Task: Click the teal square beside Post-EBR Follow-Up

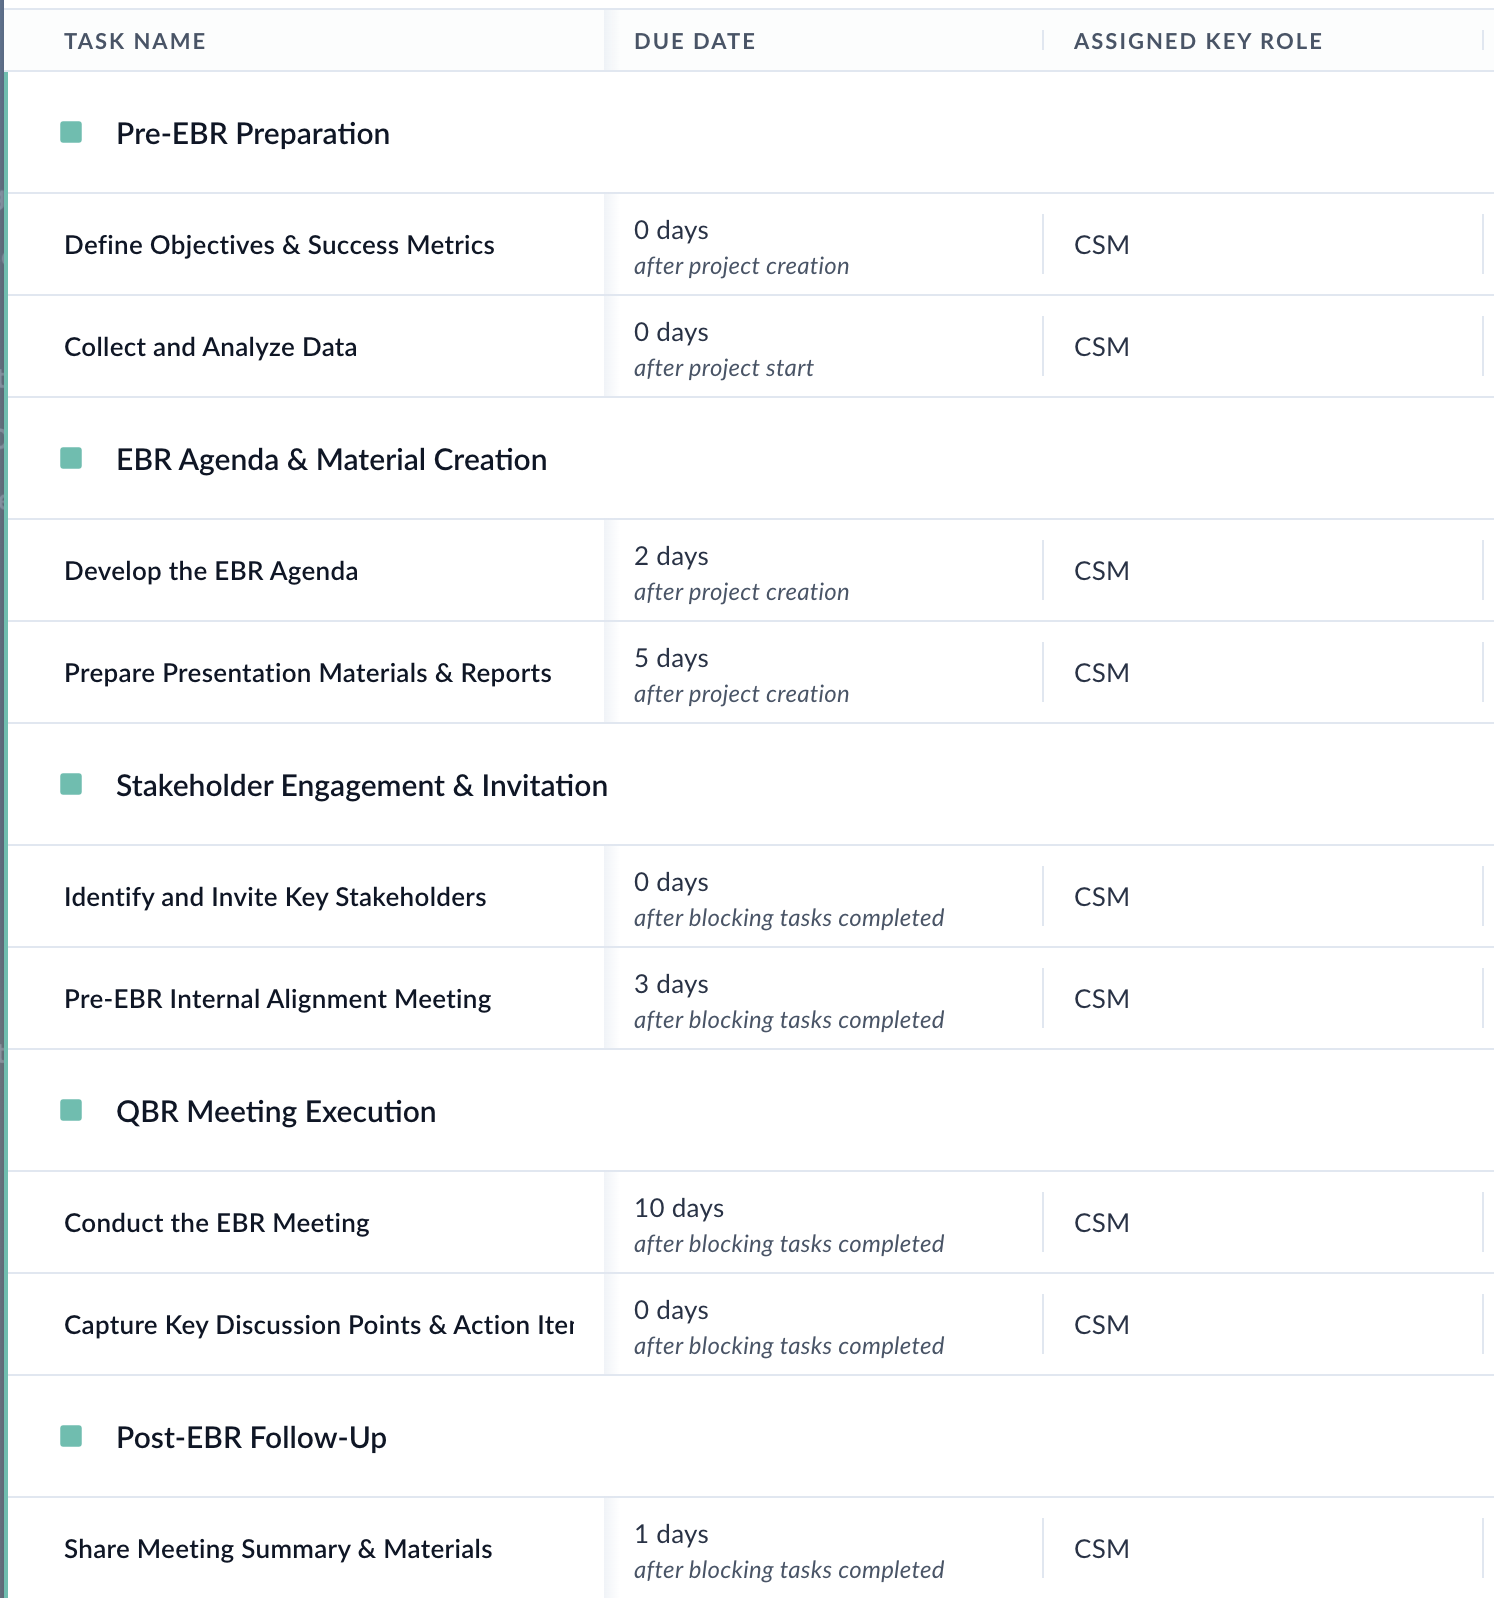Action: (71, 1436)
